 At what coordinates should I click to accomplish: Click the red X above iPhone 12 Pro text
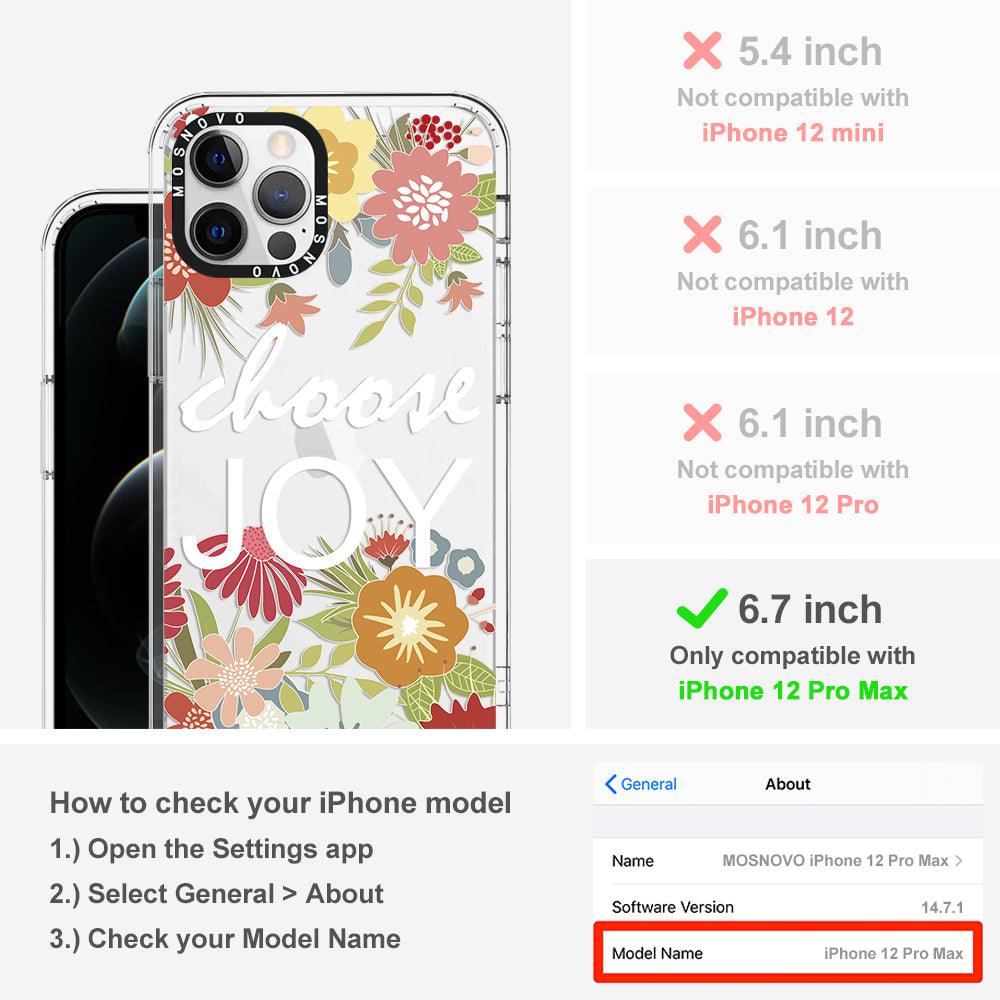[702, 422]
